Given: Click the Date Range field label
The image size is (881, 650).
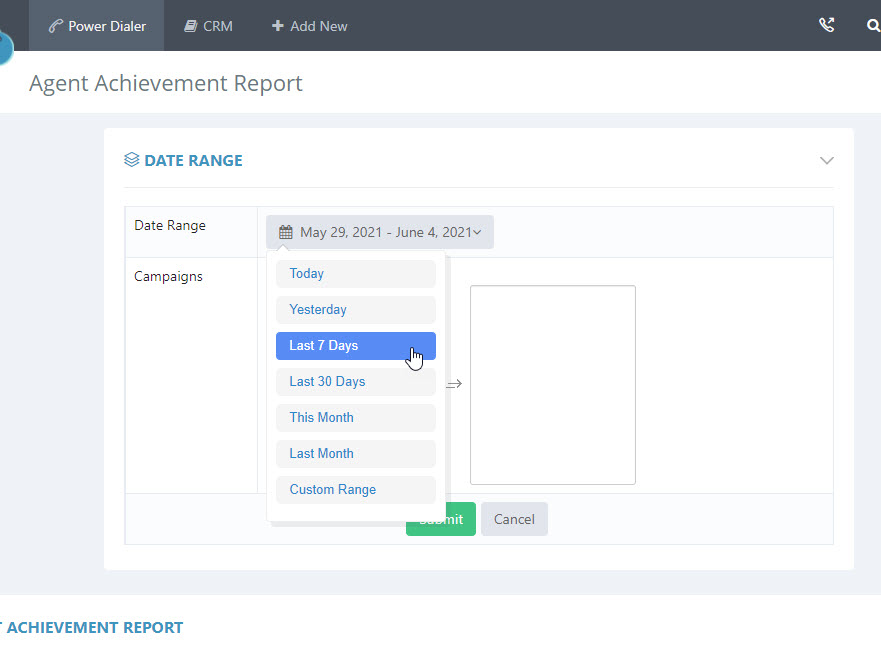Looking at the screenshot, I should pyautogui.click(x=170, y=225).
